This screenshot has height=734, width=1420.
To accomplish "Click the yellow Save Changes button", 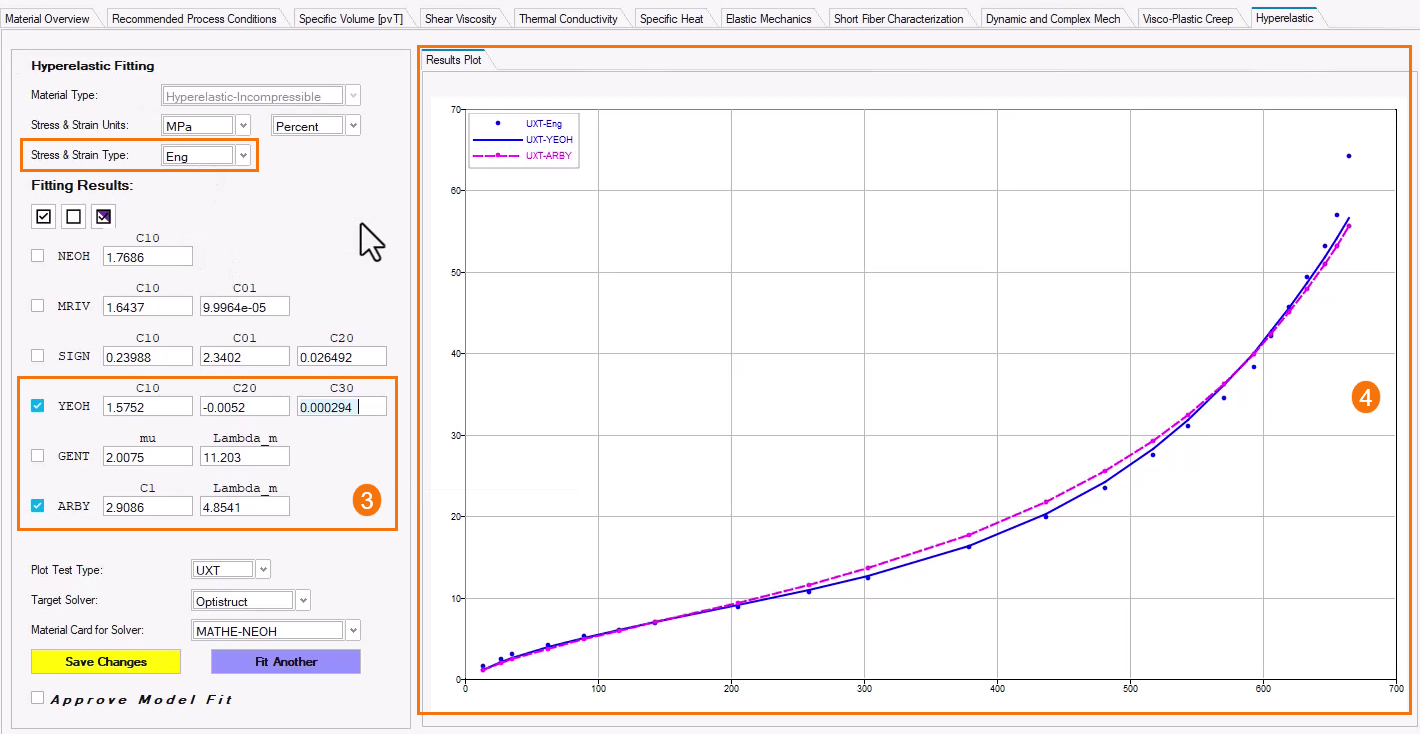I will click(x=106, y=662).
